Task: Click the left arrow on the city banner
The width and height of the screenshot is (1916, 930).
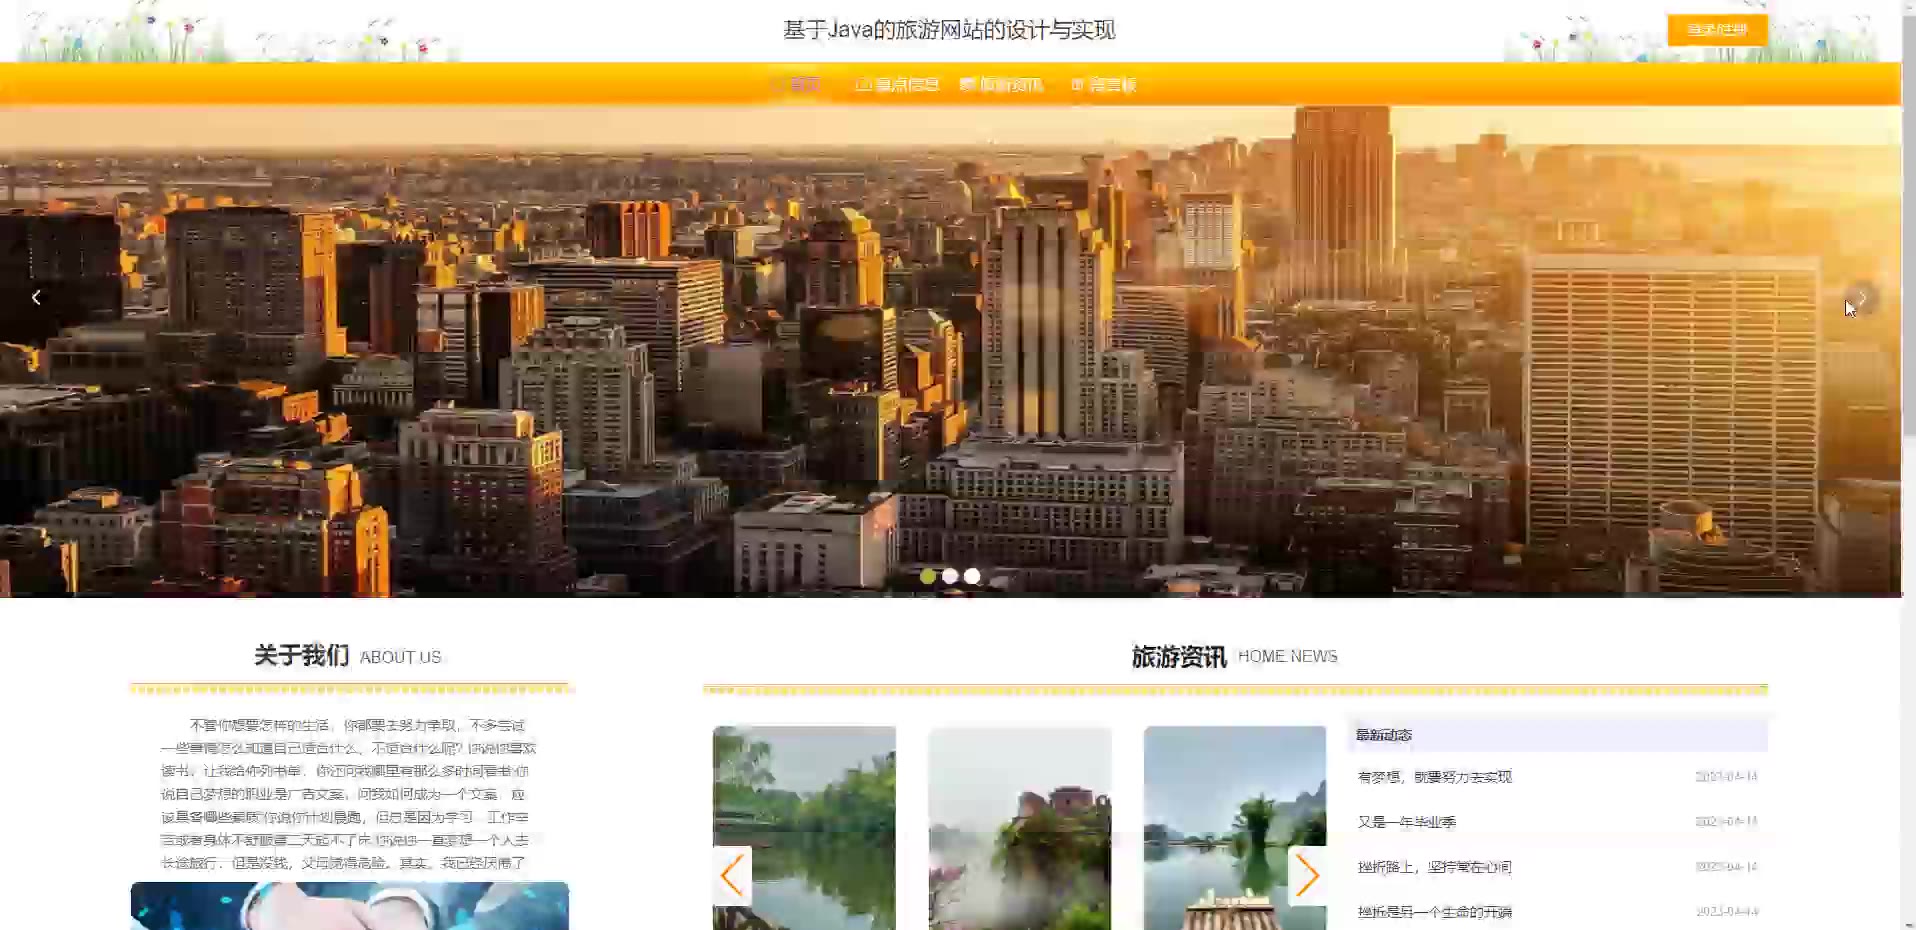Action: point(36,298)
